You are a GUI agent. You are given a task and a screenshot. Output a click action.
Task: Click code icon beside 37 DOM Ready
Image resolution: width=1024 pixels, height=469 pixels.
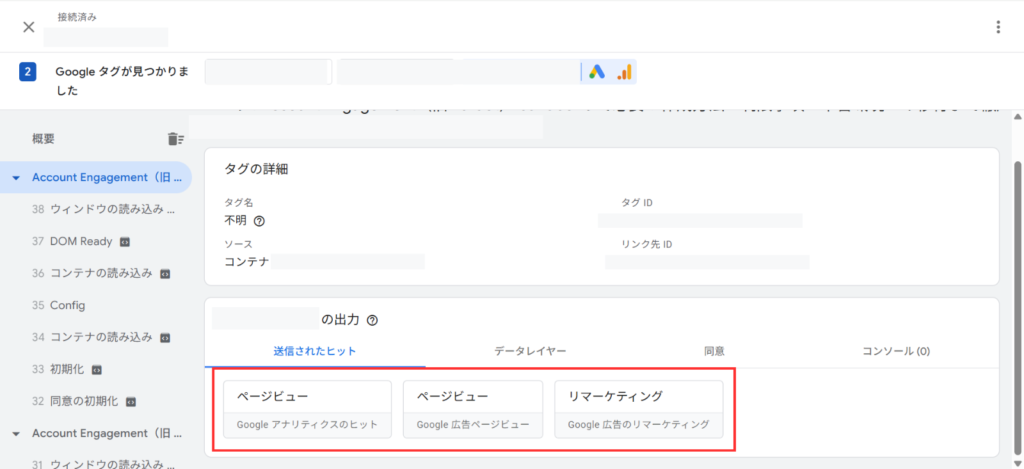point(125,242)
